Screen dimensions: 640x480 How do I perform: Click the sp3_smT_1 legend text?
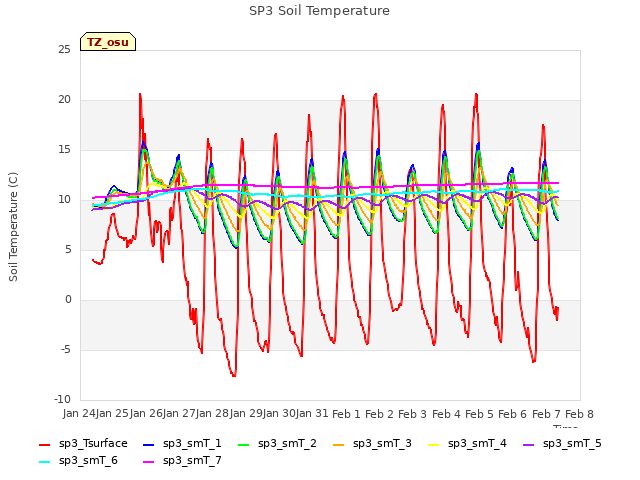[x=192, y=444]
